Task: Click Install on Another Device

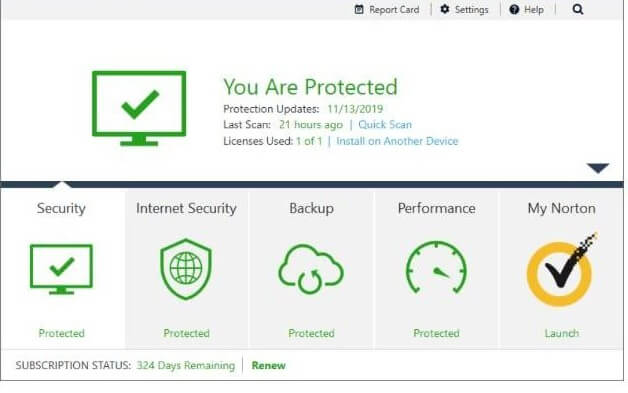Action: pos(397,141)
